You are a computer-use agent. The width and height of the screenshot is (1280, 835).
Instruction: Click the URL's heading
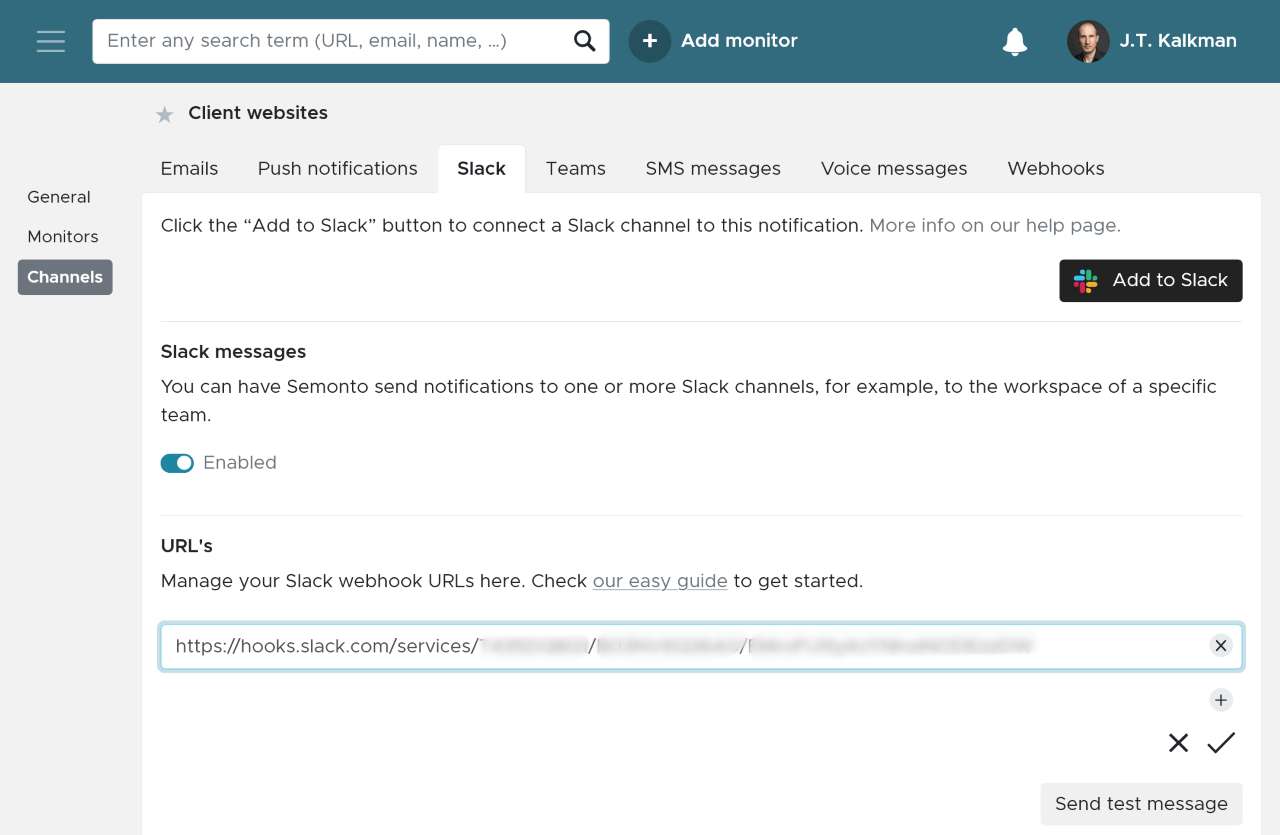[187, 546]
